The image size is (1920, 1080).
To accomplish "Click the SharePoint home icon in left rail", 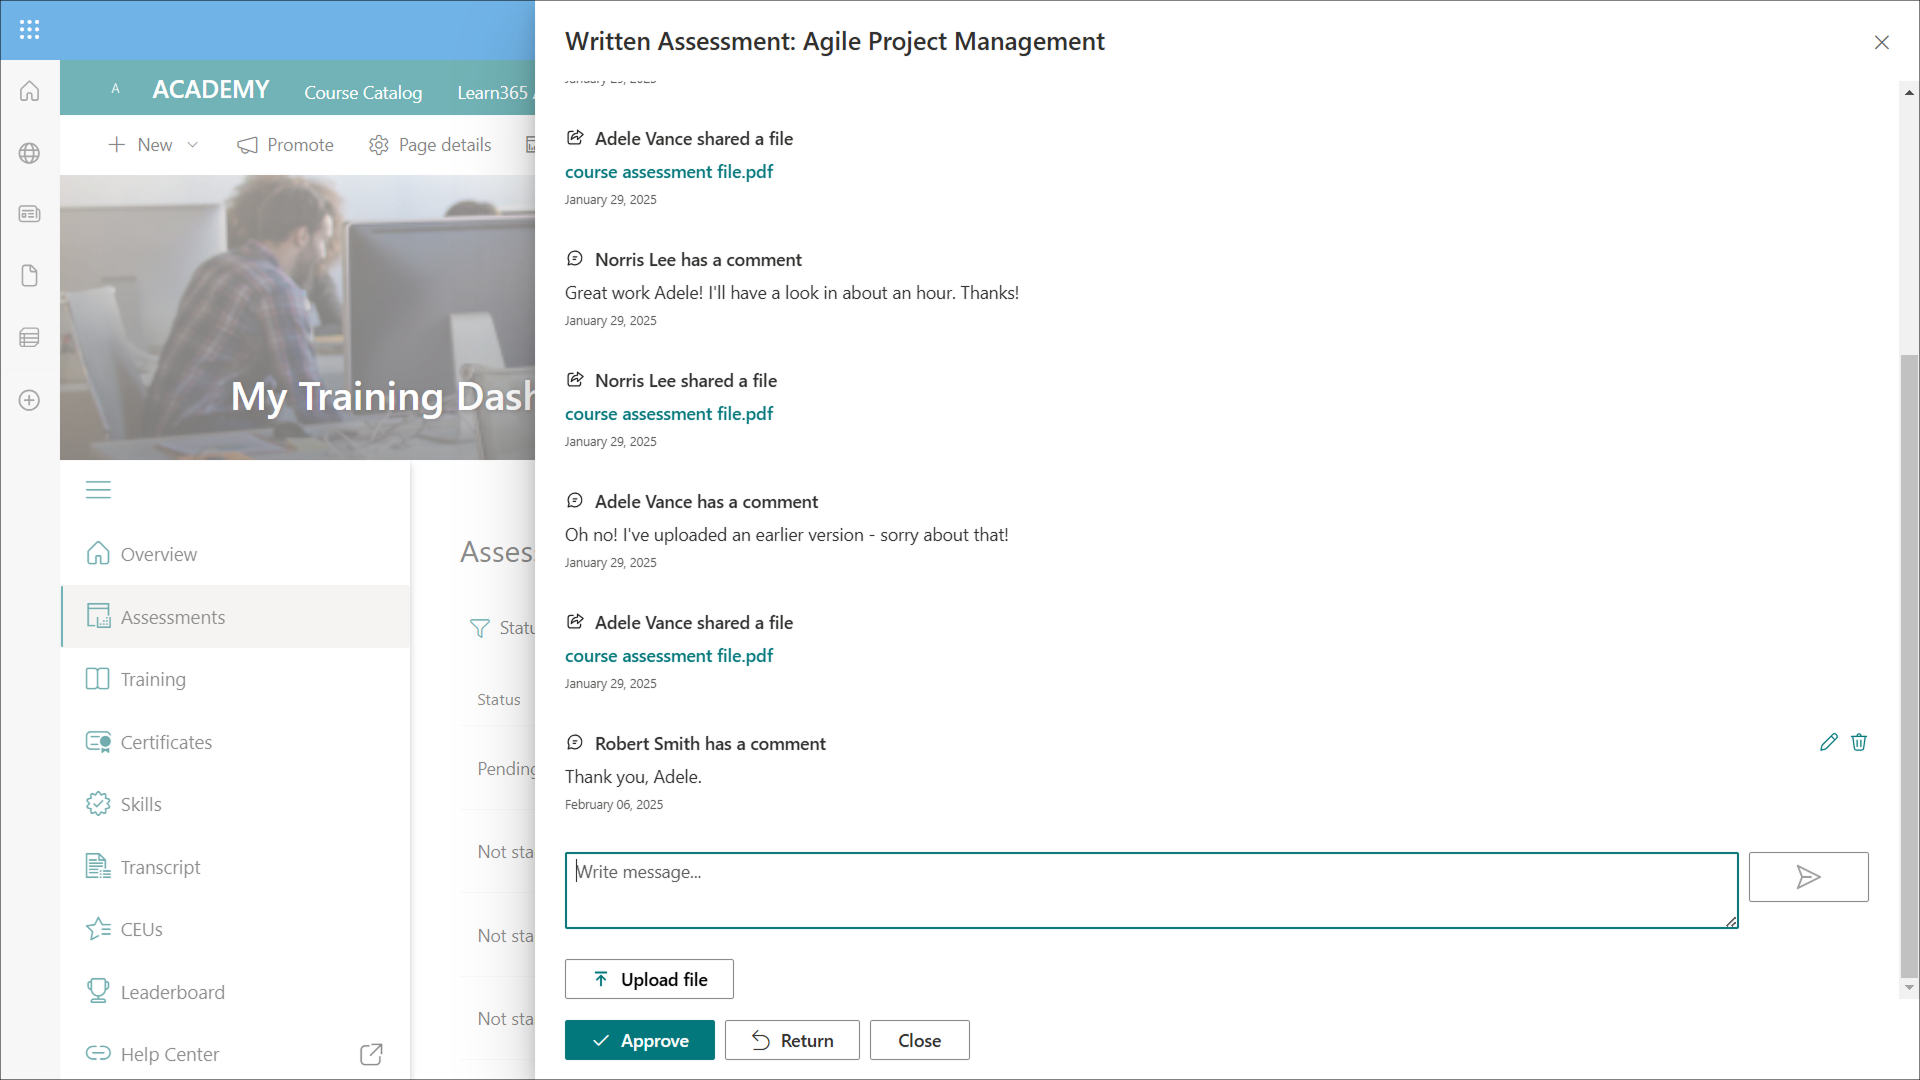I will click(30, 91).
